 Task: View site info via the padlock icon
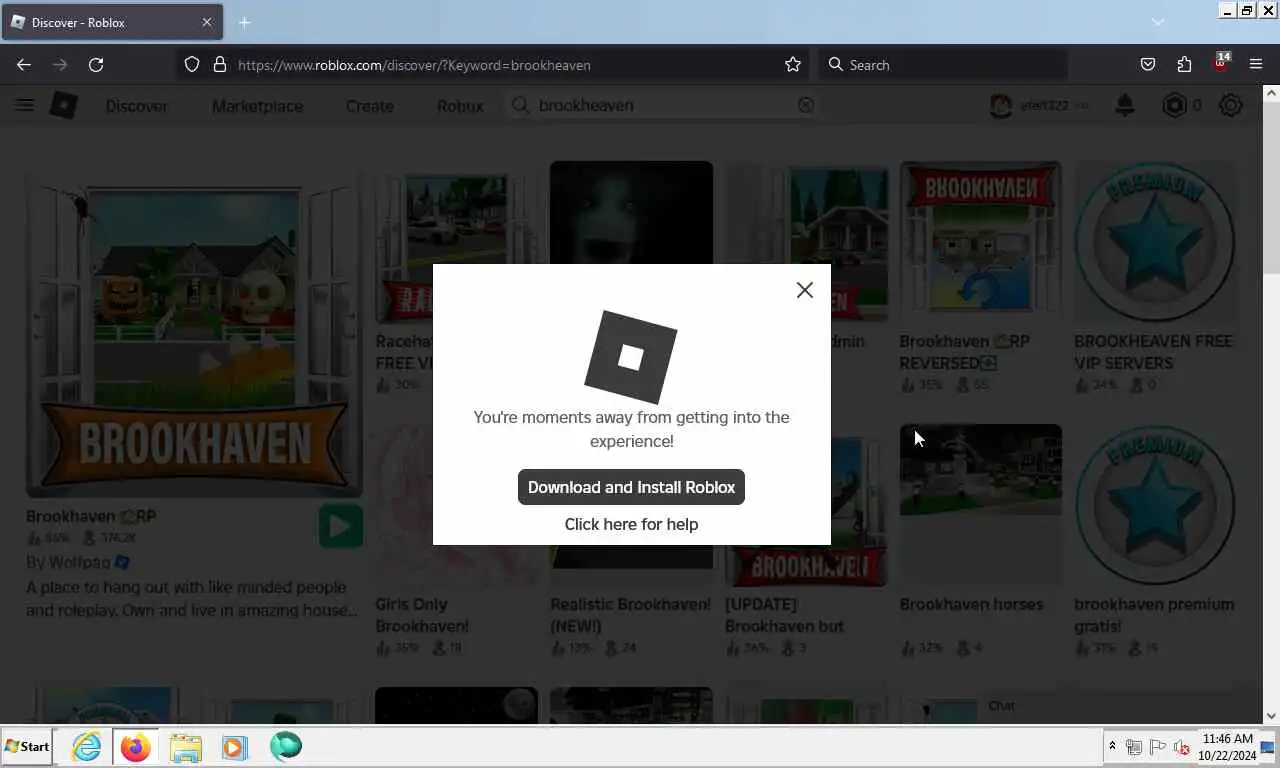click(x=220, y=64)
